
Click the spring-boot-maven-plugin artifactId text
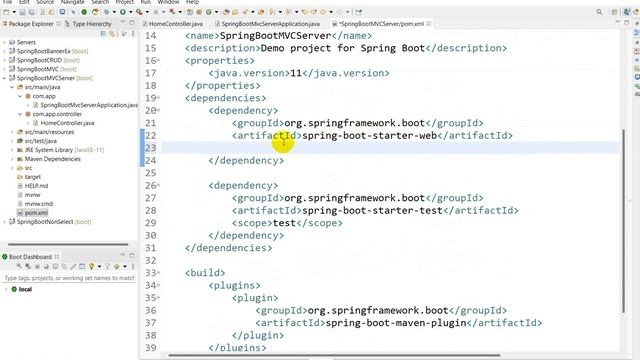[396, 323]
